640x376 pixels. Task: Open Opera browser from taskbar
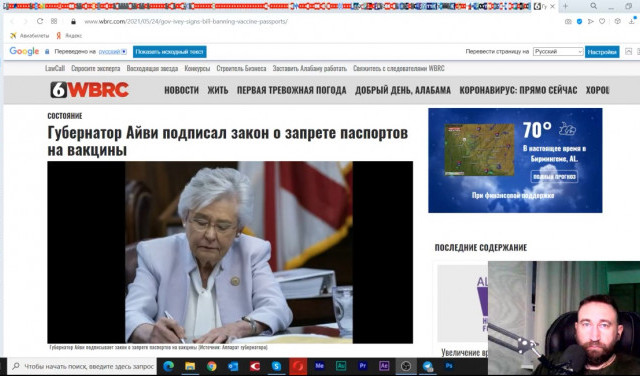(x=298, y=366)
